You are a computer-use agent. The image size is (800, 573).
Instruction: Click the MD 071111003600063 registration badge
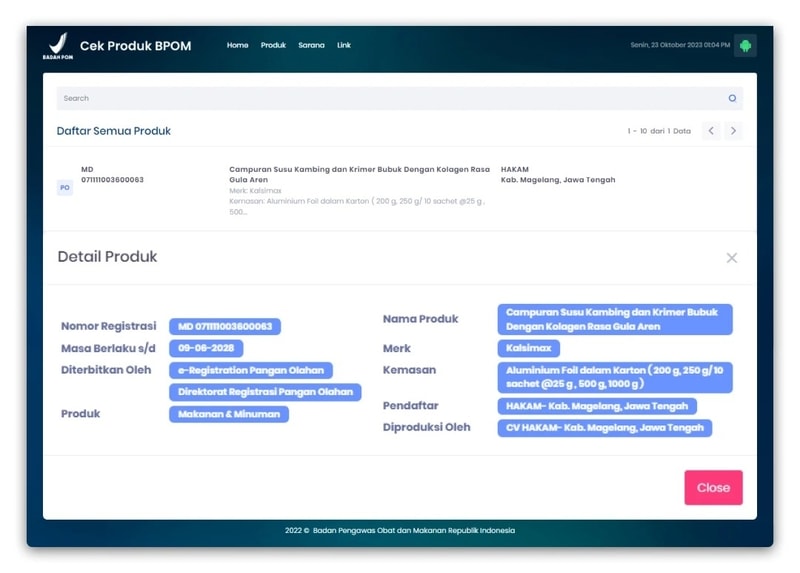click(225, 327)
